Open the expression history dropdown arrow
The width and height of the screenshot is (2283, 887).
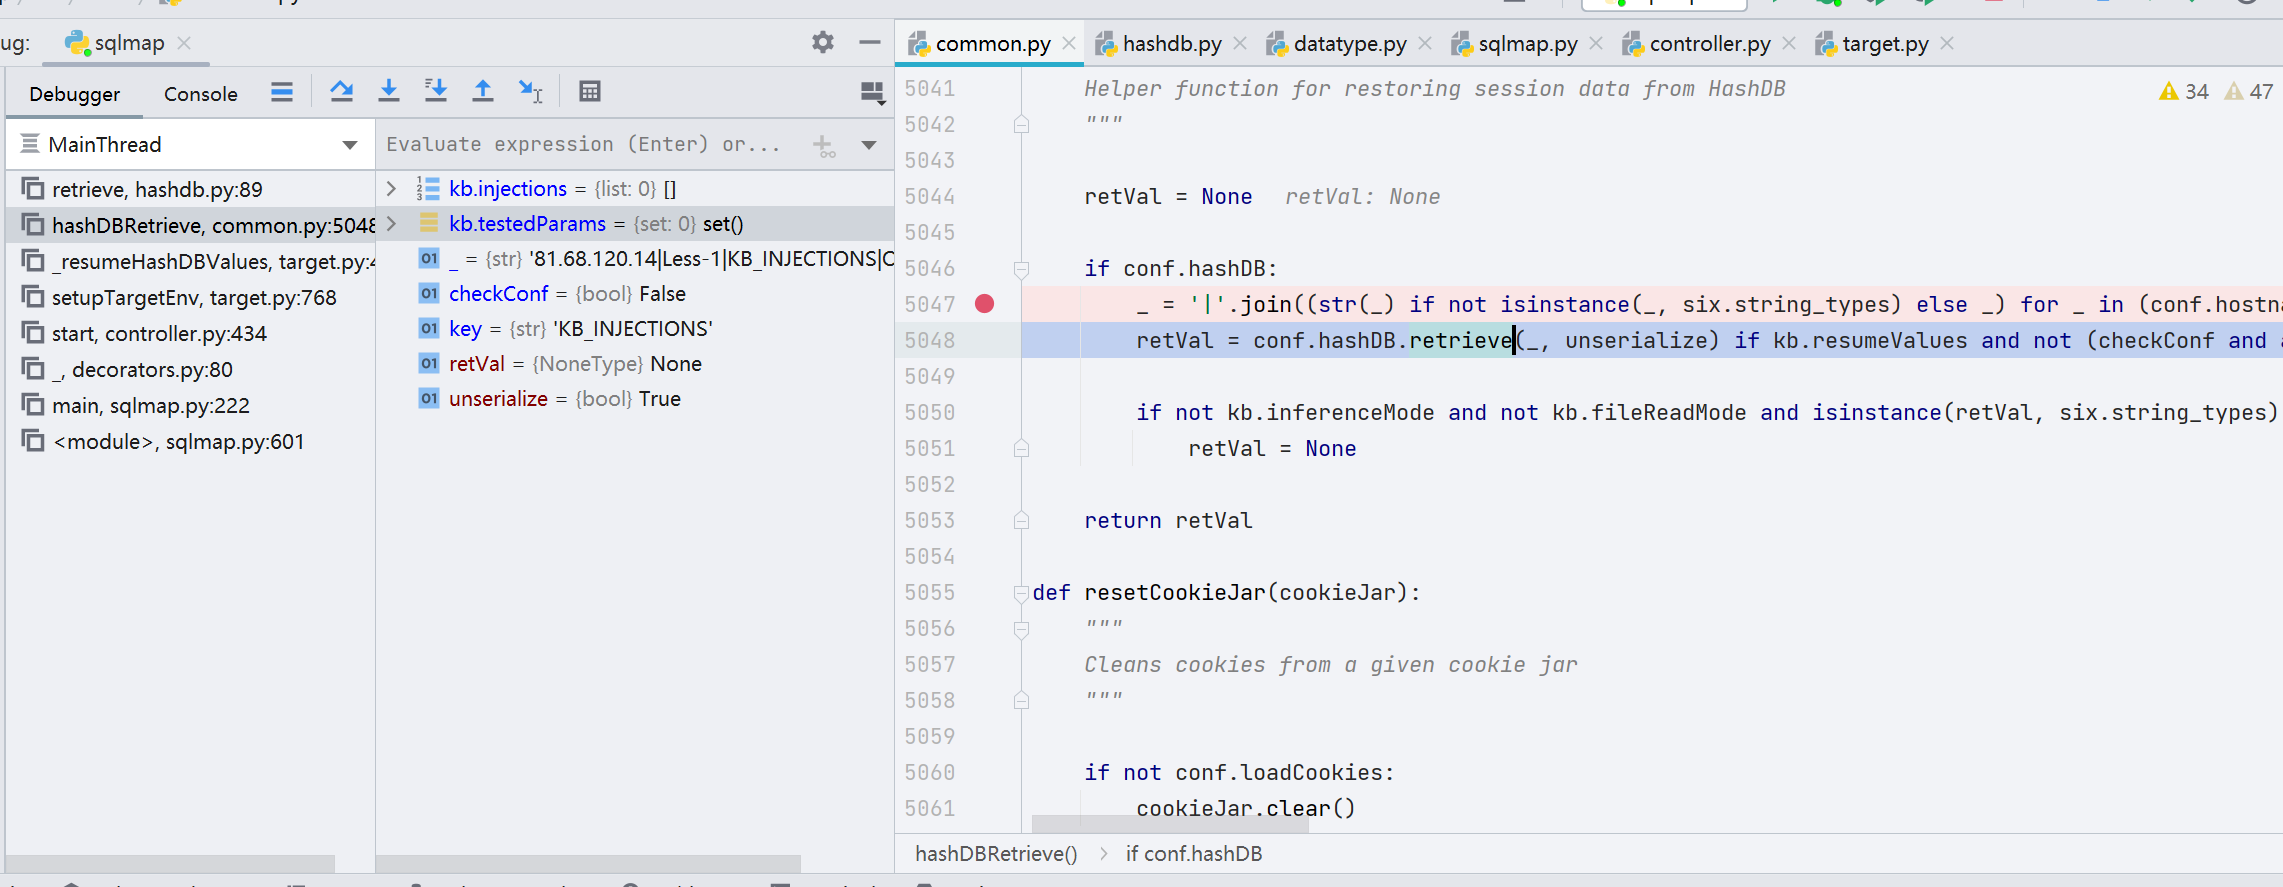[869, 145]
